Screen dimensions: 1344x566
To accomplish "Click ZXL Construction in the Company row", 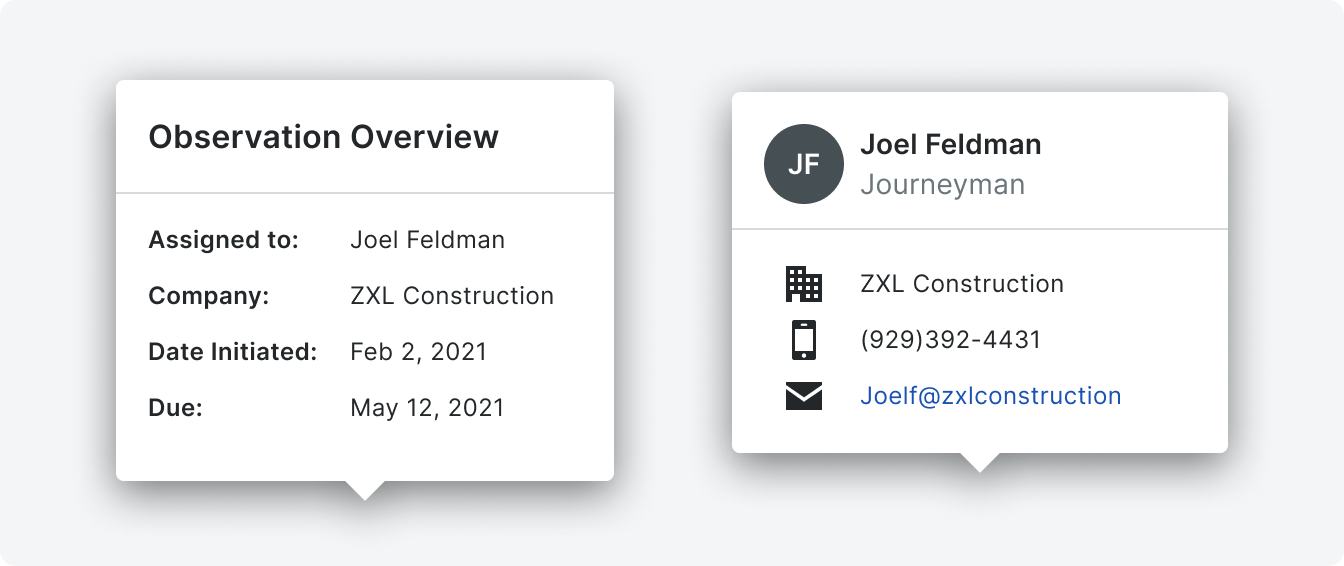I will pyautogui.click(x=451, y=296).
